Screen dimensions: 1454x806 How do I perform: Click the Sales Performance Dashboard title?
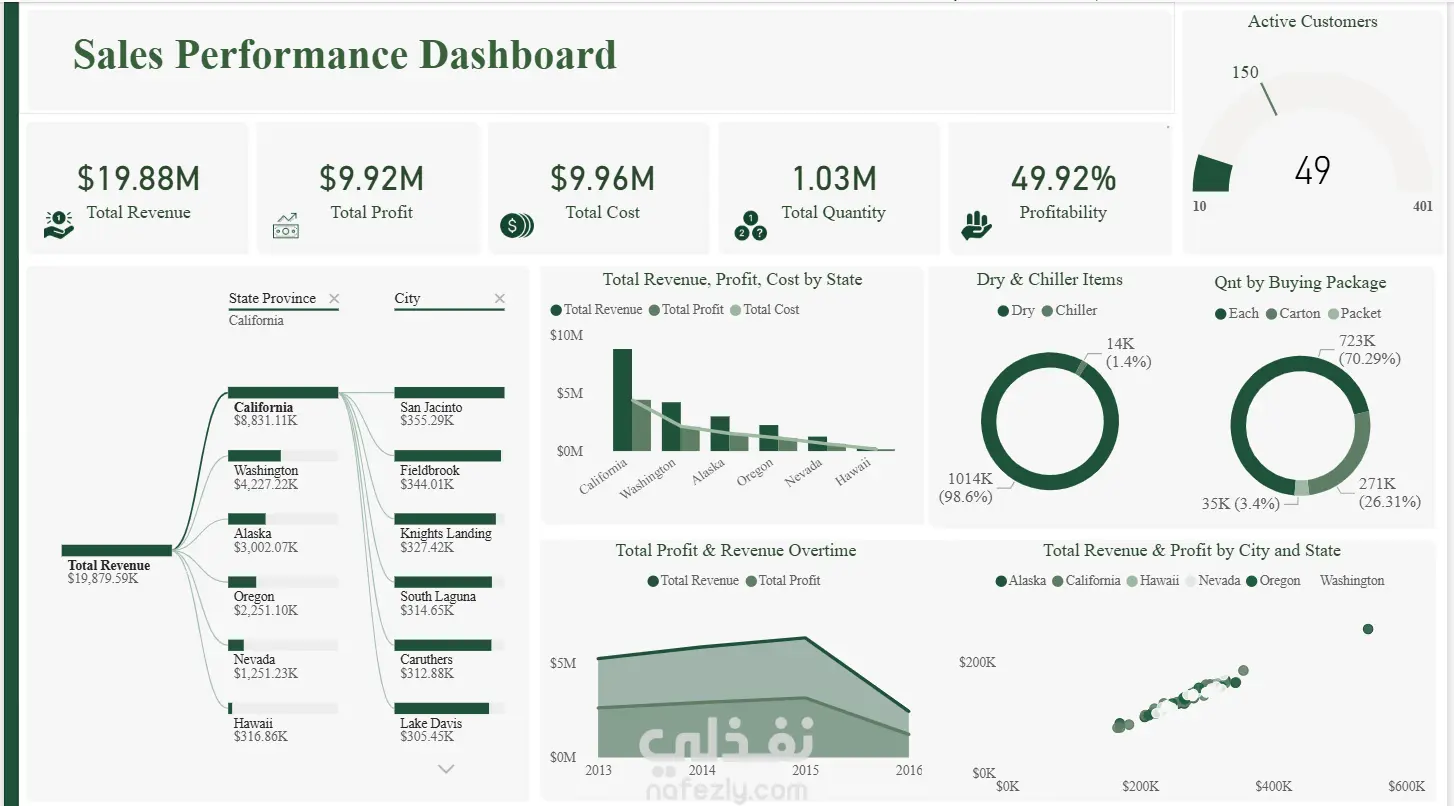(x=345, y=55)
